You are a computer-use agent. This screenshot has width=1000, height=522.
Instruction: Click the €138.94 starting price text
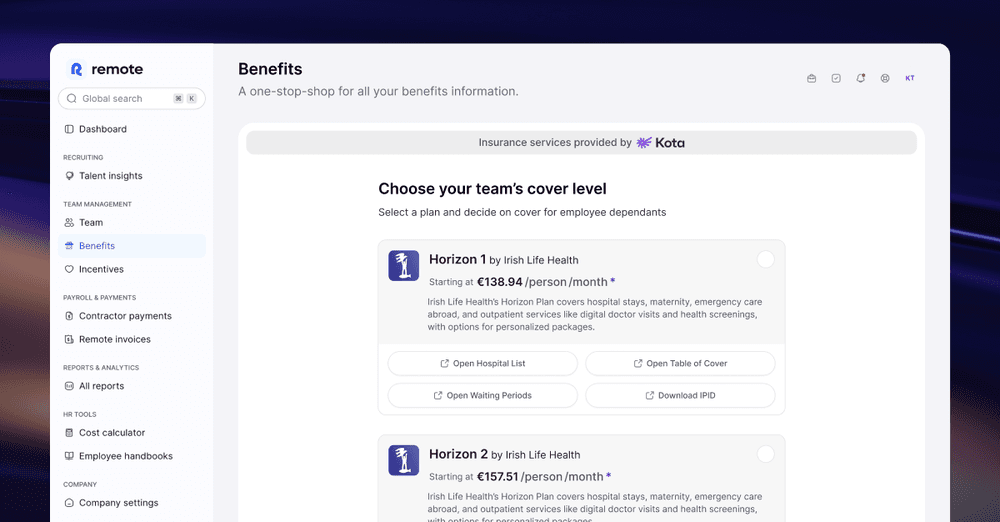(x=500, y=282)
